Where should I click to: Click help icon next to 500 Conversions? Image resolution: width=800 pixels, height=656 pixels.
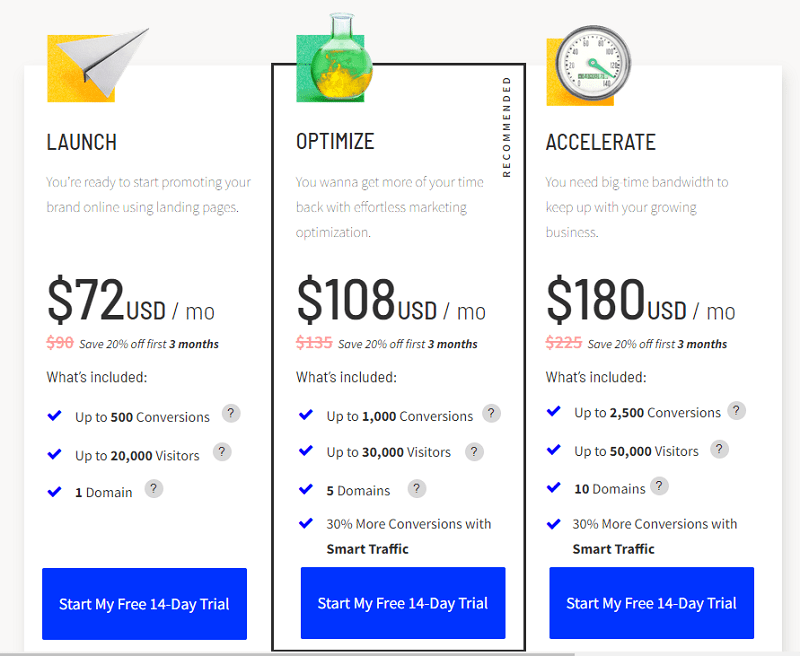pos(231,413)
